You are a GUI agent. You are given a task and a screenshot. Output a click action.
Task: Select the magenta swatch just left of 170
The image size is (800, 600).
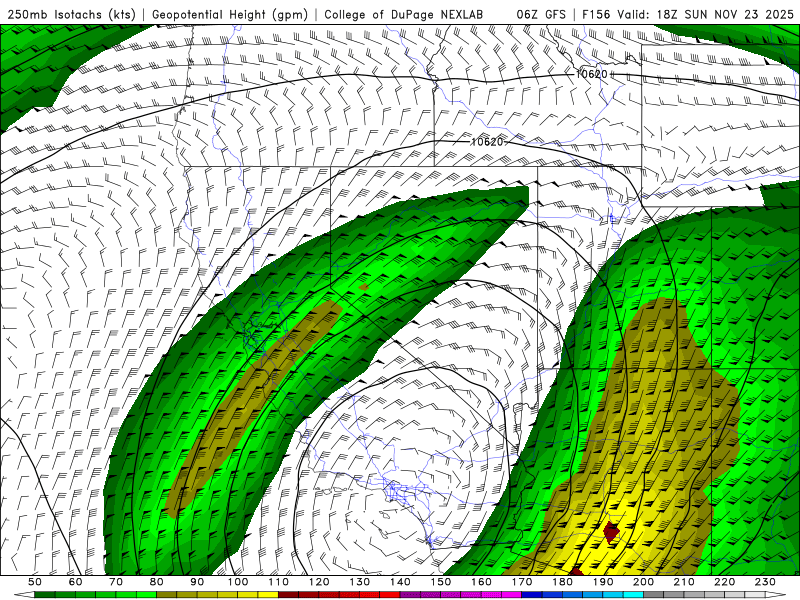[512, 595]
